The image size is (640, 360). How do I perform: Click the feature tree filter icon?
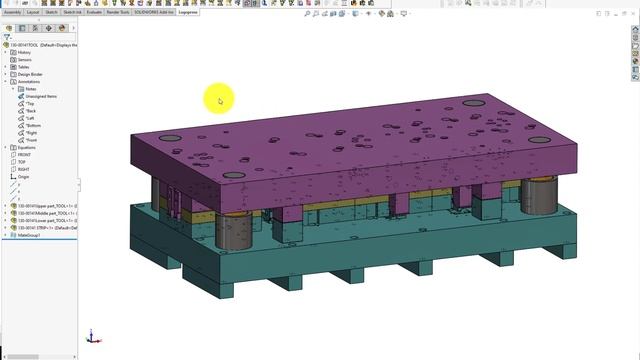pos(7,37)
